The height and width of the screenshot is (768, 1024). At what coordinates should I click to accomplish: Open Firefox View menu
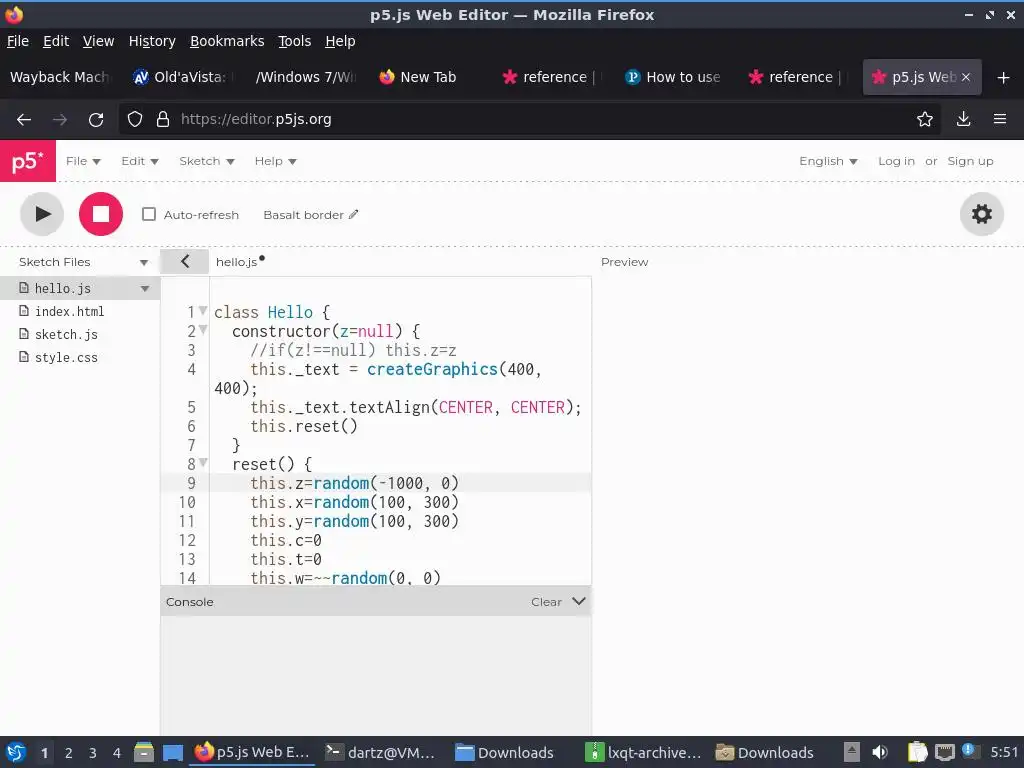(98, 41)
